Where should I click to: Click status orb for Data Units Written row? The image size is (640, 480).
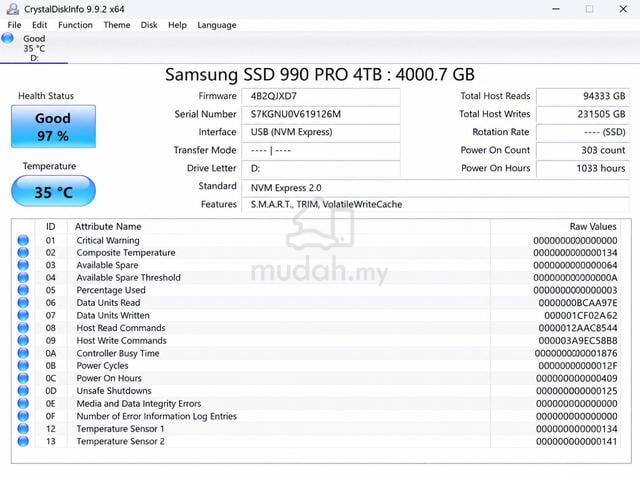(x=23, y=316)
